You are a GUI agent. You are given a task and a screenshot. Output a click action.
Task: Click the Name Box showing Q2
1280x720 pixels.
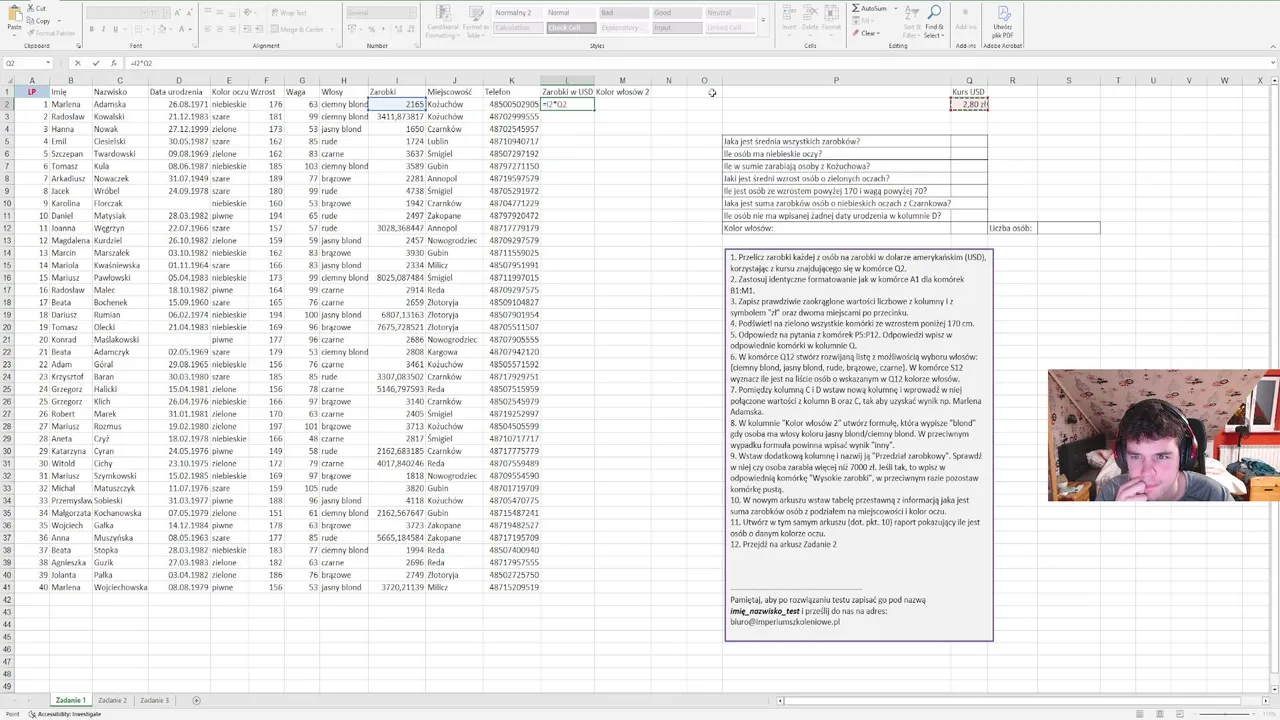click(x=28, y=63)
